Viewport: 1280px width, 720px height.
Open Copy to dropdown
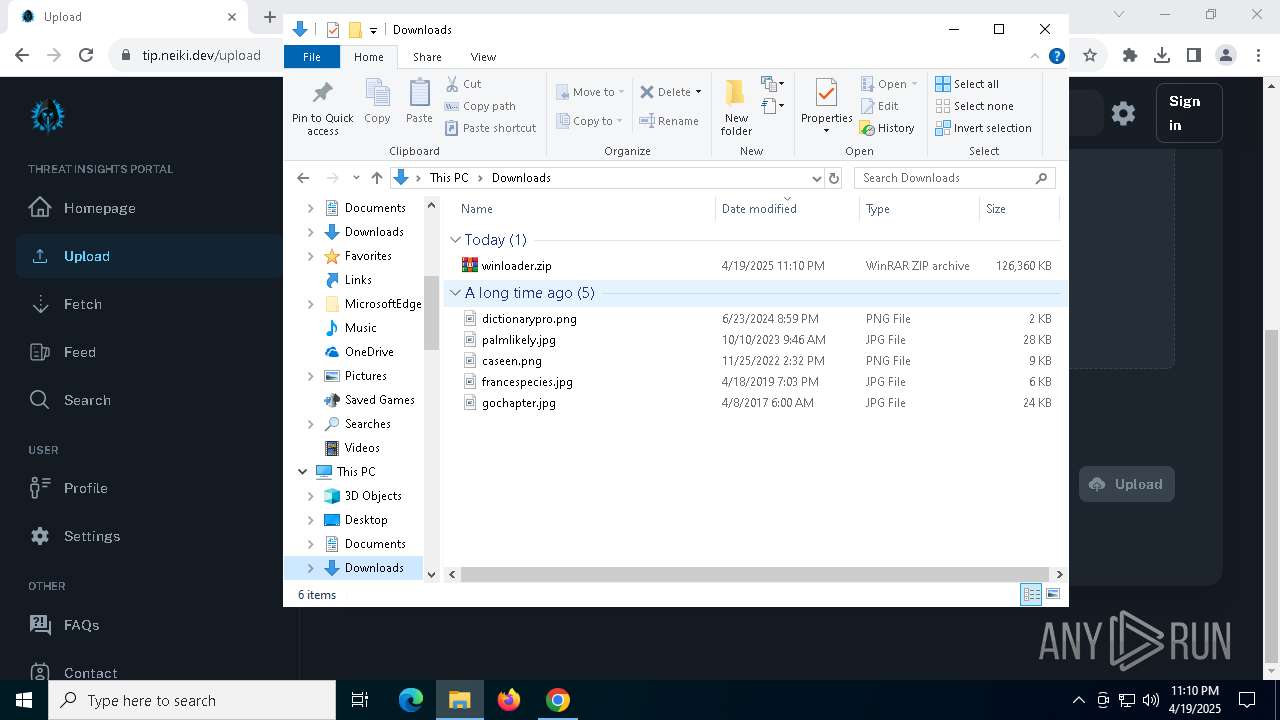[590, 121]
